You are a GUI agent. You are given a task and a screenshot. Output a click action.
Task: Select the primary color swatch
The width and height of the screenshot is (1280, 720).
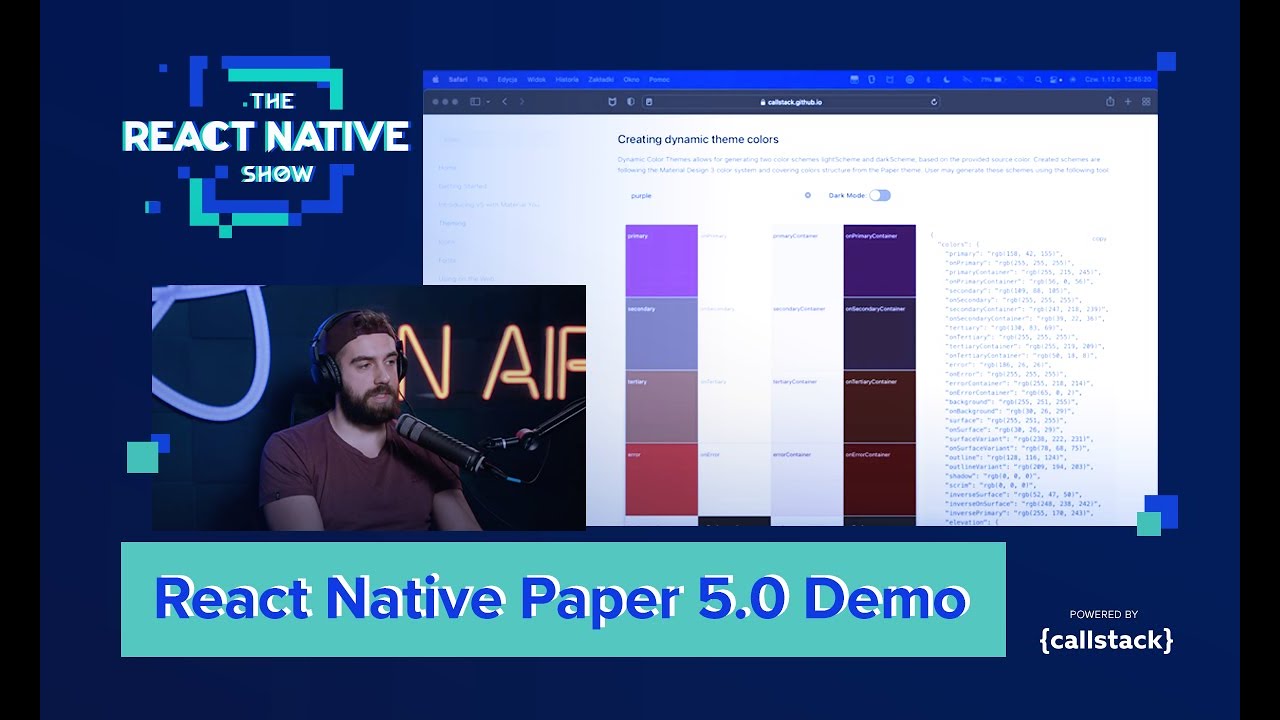click(661, 260)
